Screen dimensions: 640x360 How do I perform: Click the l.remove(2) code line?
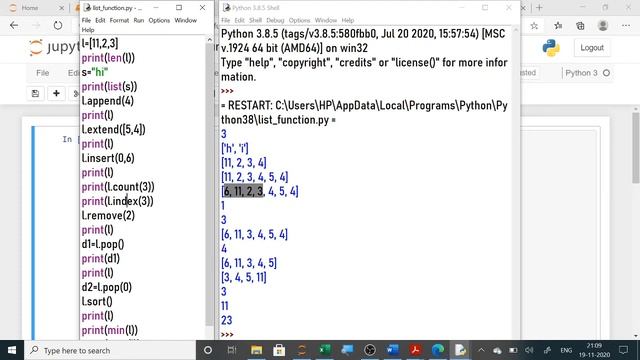108,216
